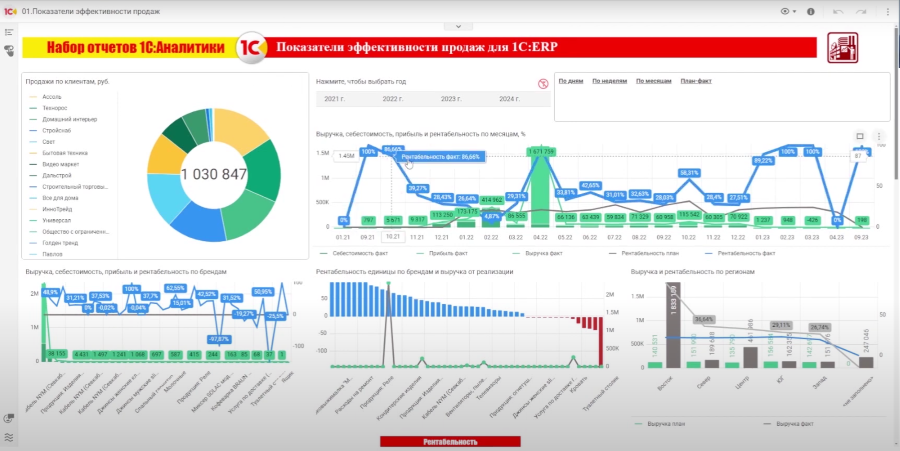Image resolution: width=900 pixels, height=451 pixels.
Task: Click the 1C logo in the title bar
Action: pyautogui.click(x=10, y=11)
